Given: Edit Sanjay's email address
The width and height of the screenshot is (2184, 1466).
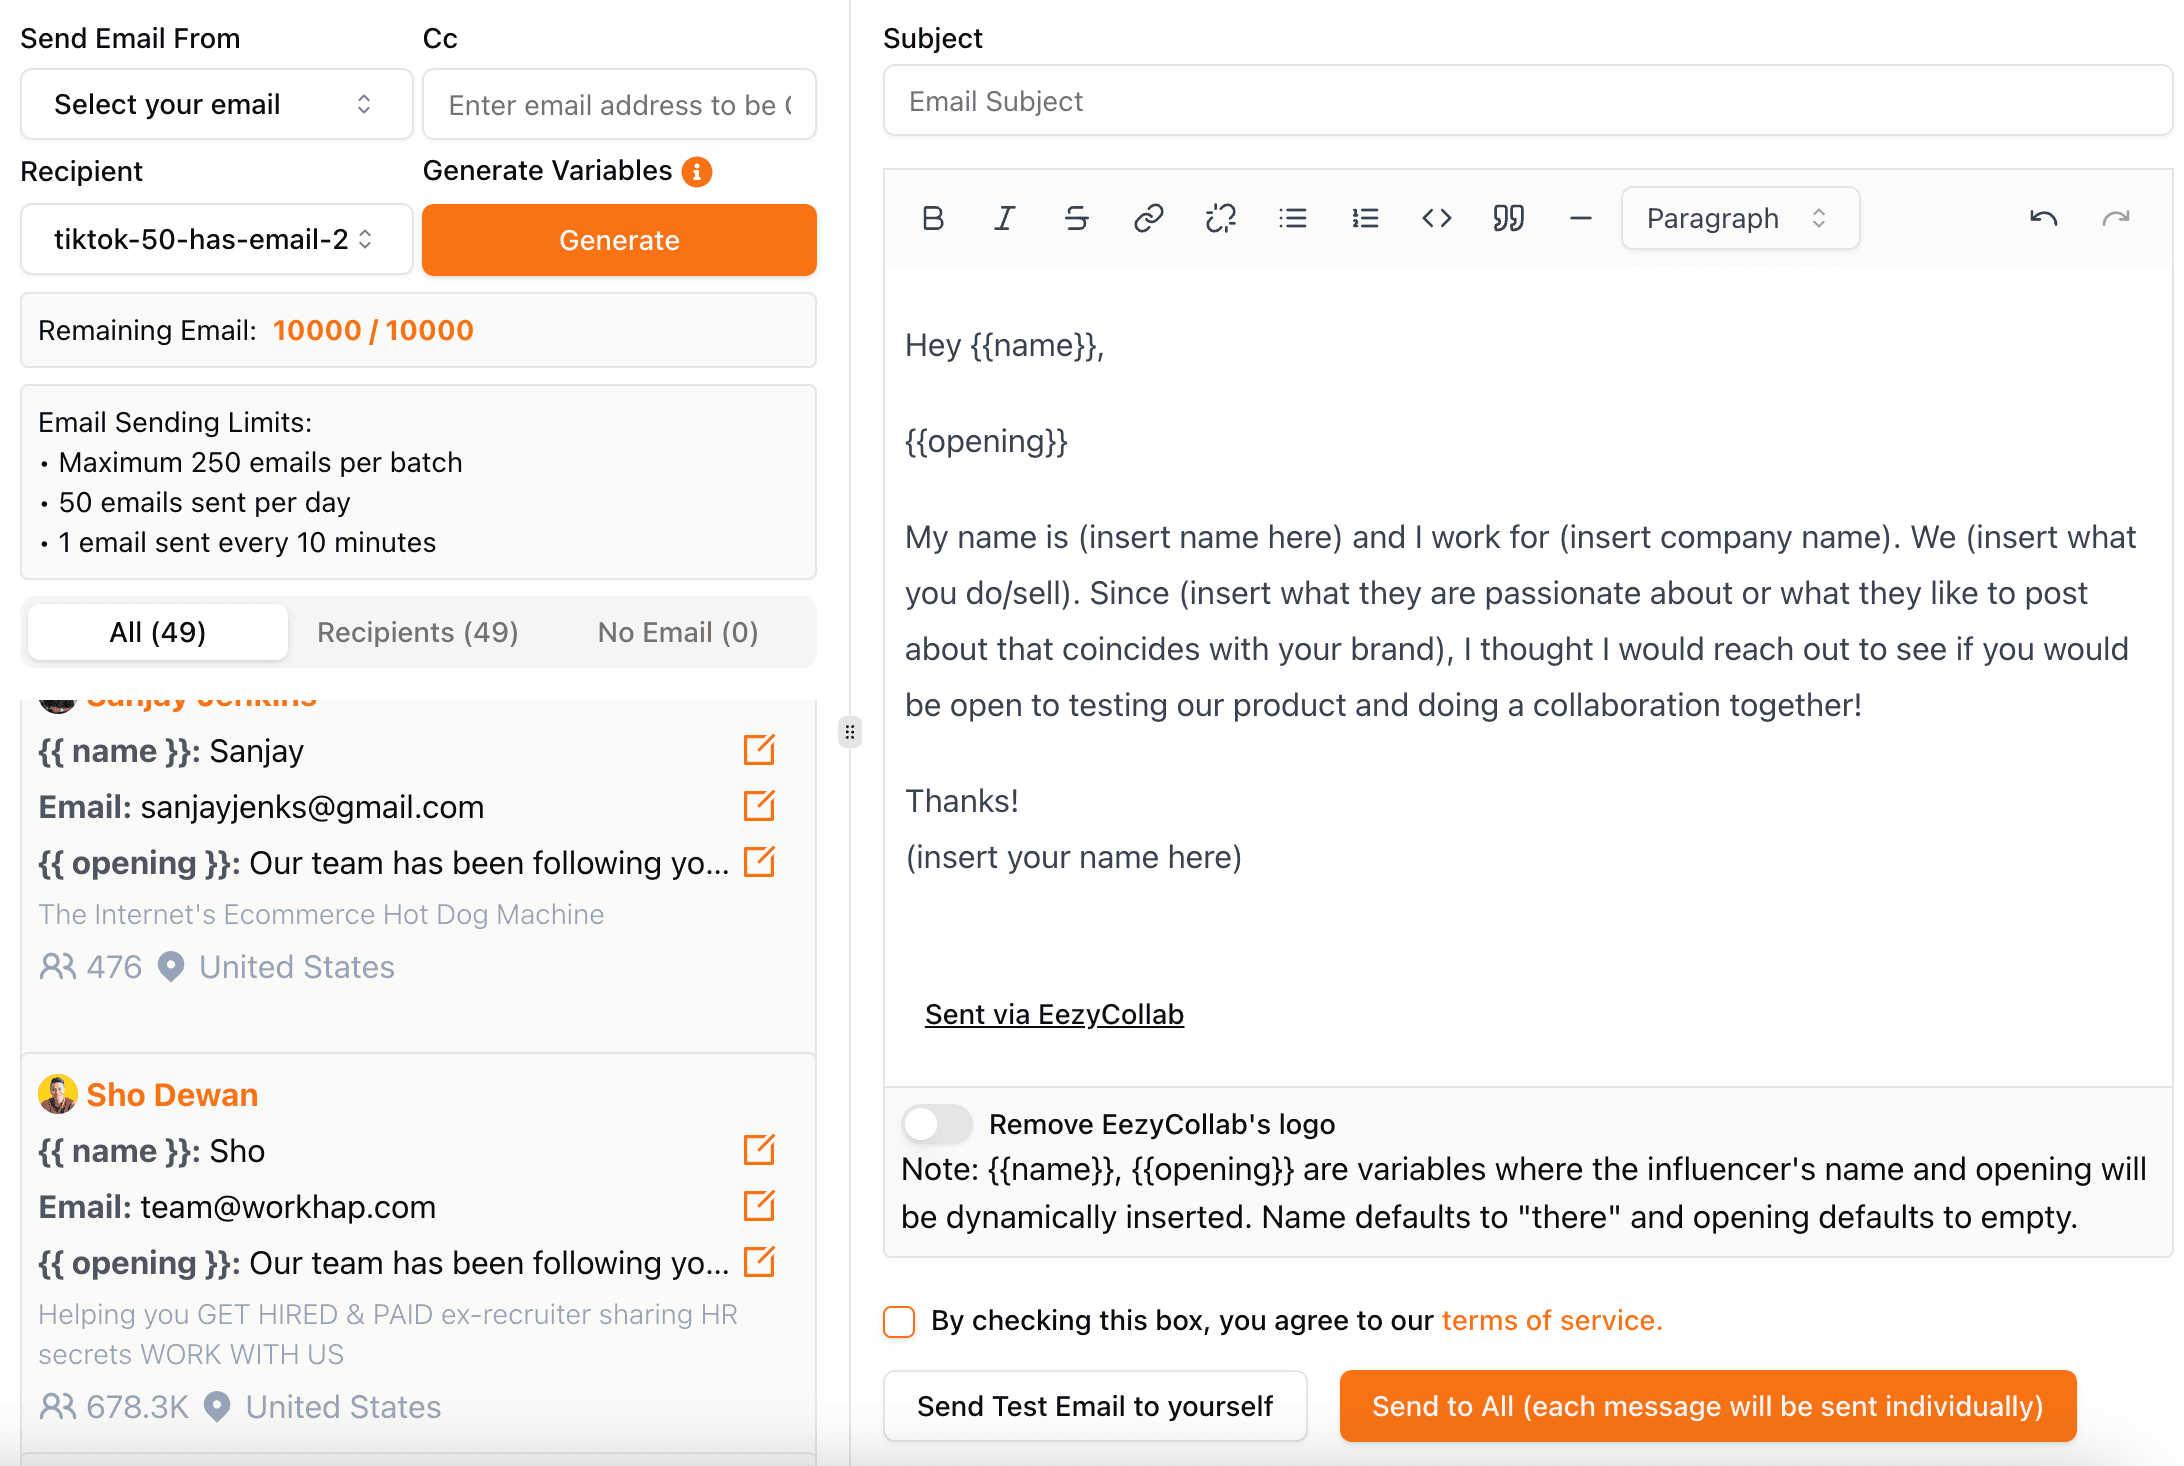Looking at the screenshot, I should [759, 806].
